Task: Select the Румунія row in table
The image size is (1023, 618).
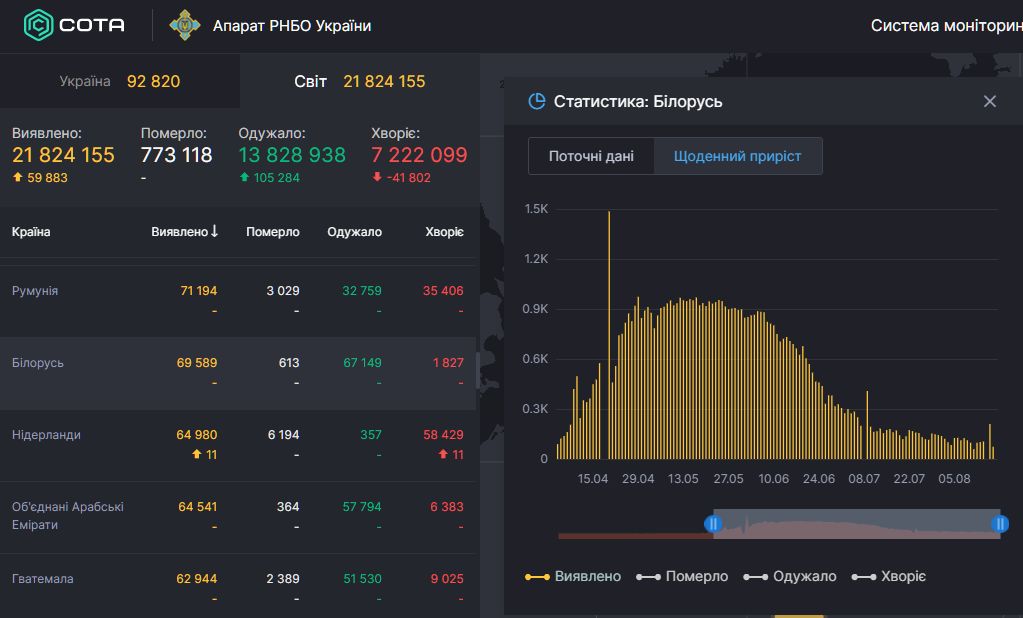Action: [x=36, y=291]
